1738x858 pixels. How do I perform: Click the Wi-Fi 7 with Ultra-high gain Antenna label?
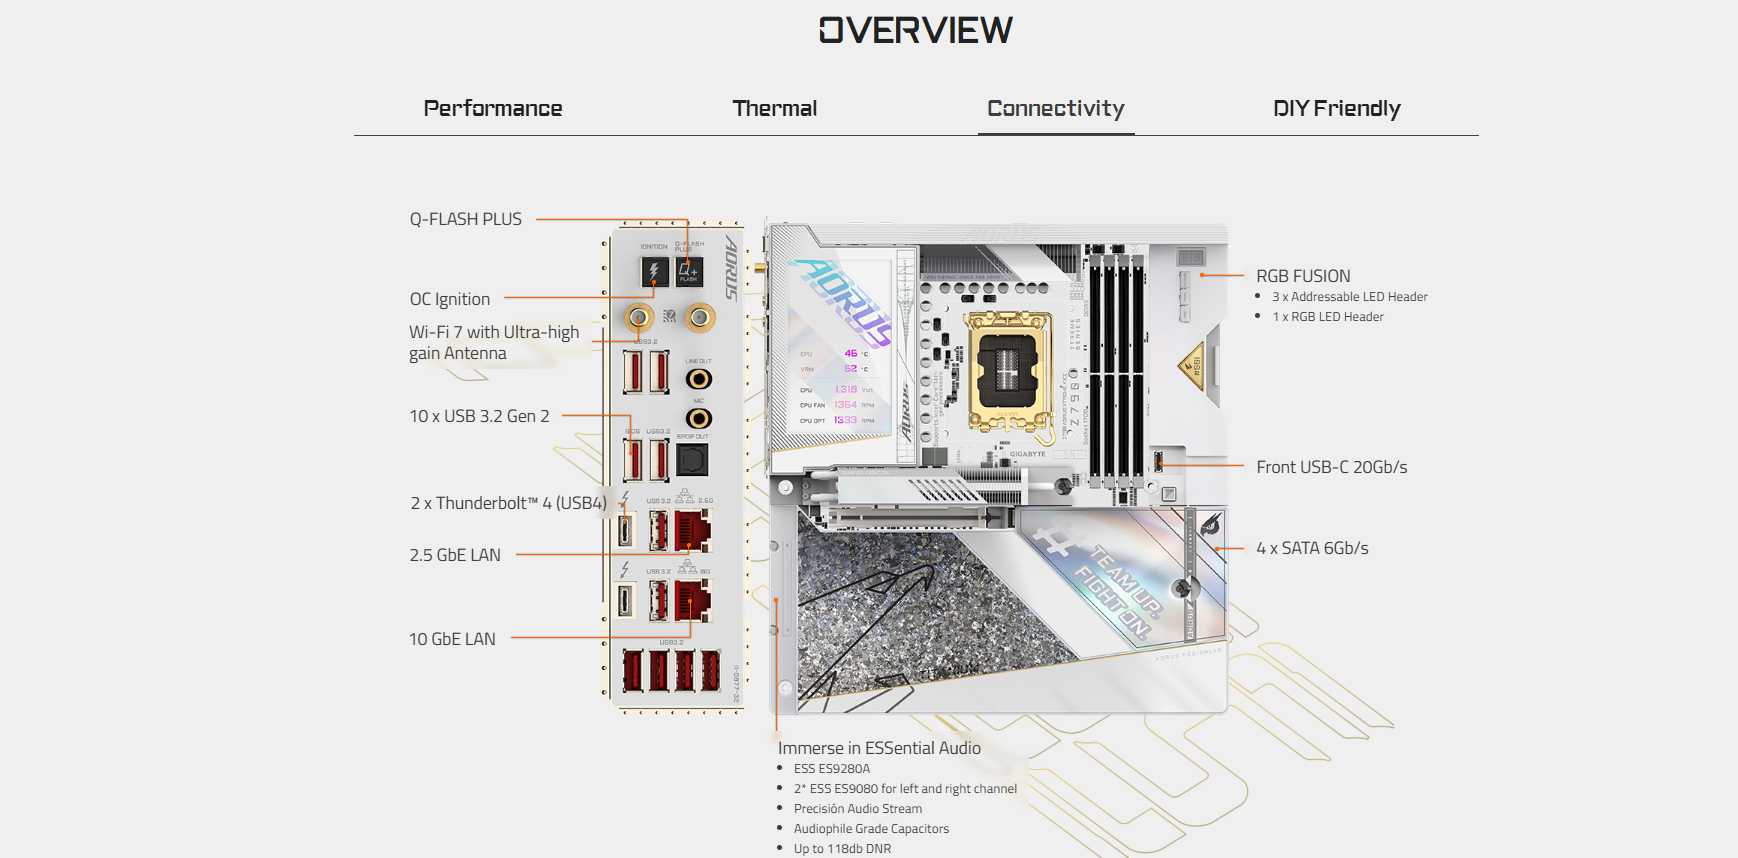pos(494,342)
